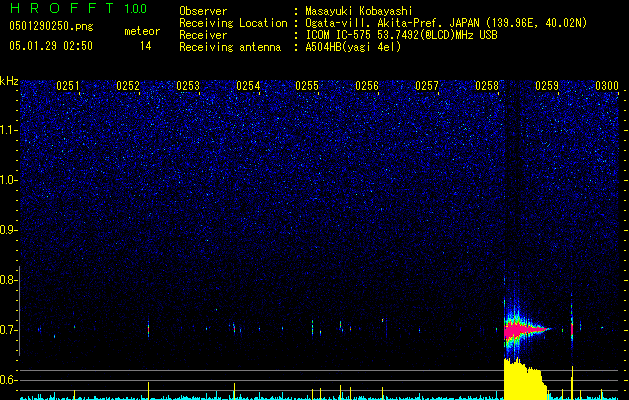Click the Observer field label

(x=203, y=11)
